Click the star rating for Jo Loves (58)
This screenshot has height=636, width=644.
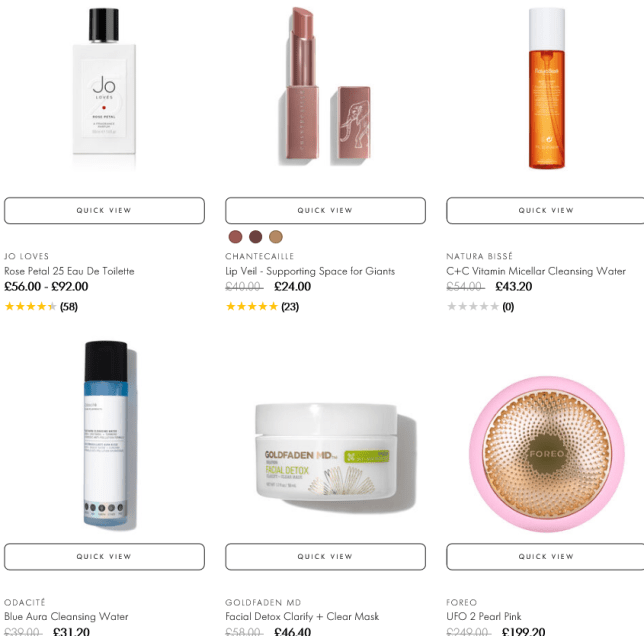coord(41,307)
